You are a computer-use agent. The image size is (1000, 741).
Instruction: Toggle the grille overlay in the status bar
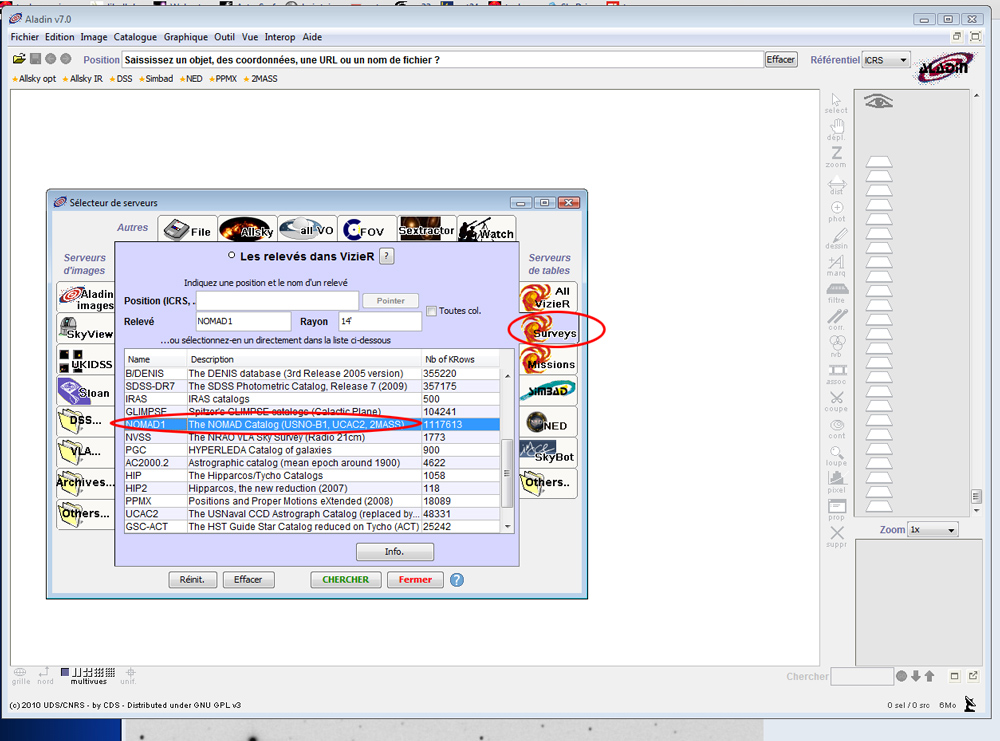click(x=18, y=674)
